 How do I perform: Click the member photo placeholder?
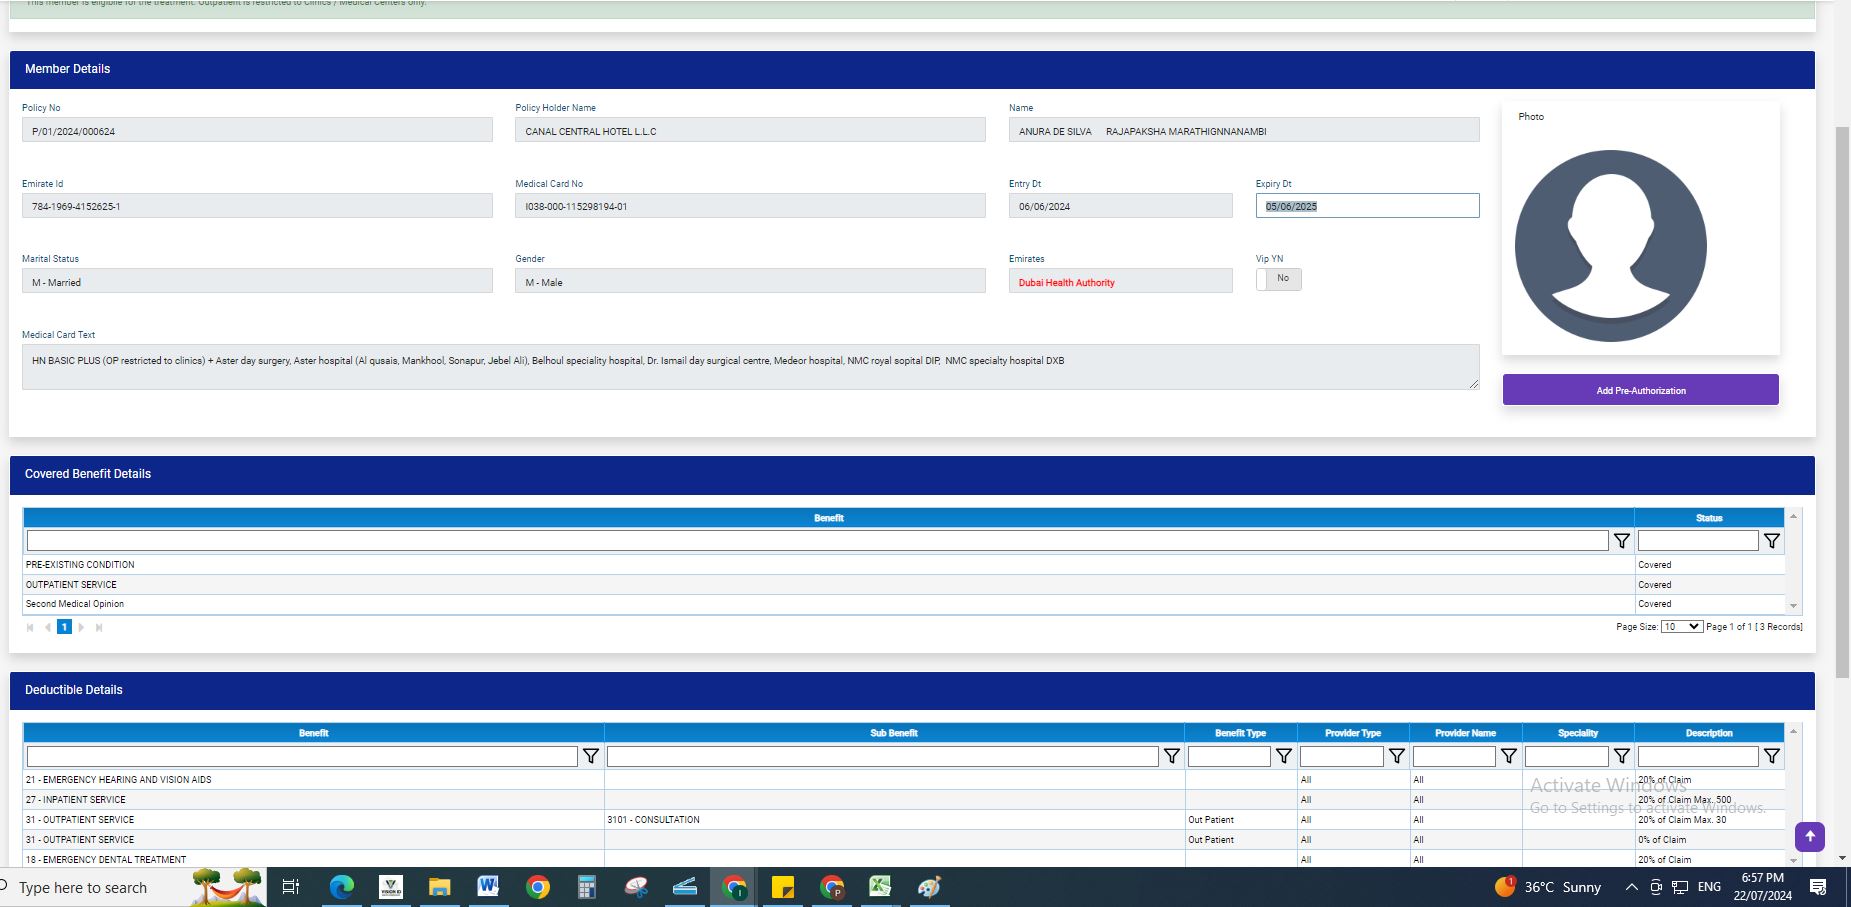[1610, 246]
